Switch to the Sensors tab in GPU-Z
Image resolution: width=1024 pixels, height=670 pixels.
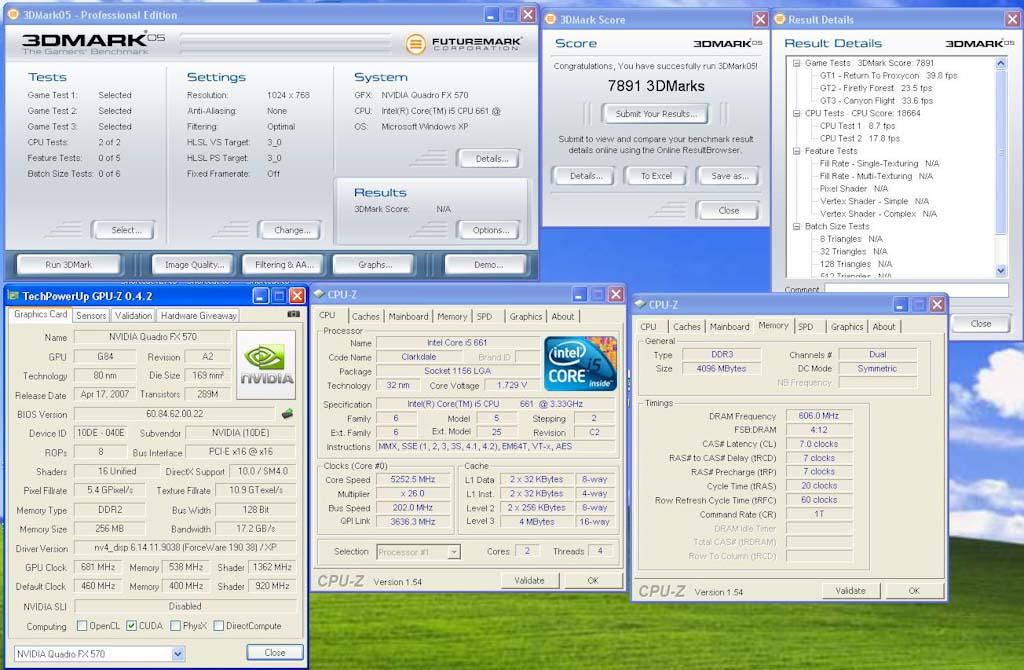[x=91, y=315]
